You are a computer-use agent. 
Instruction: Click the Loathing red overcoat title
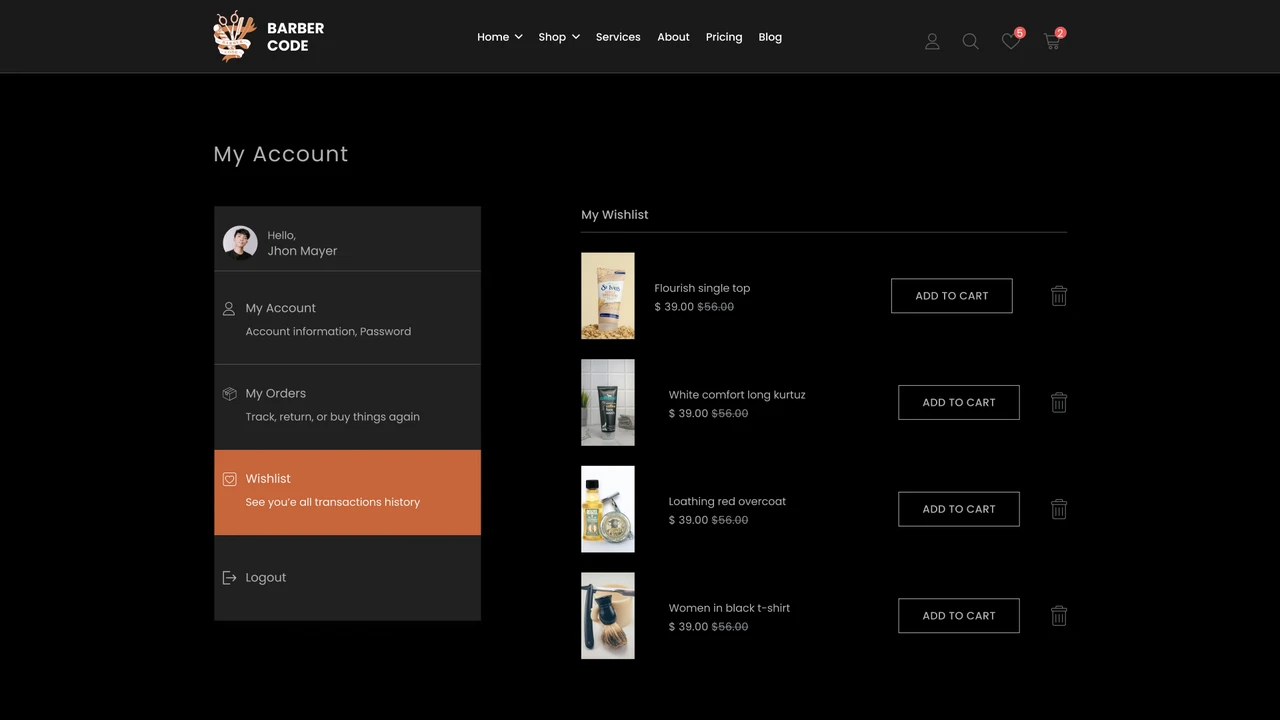tap(727, 502)
